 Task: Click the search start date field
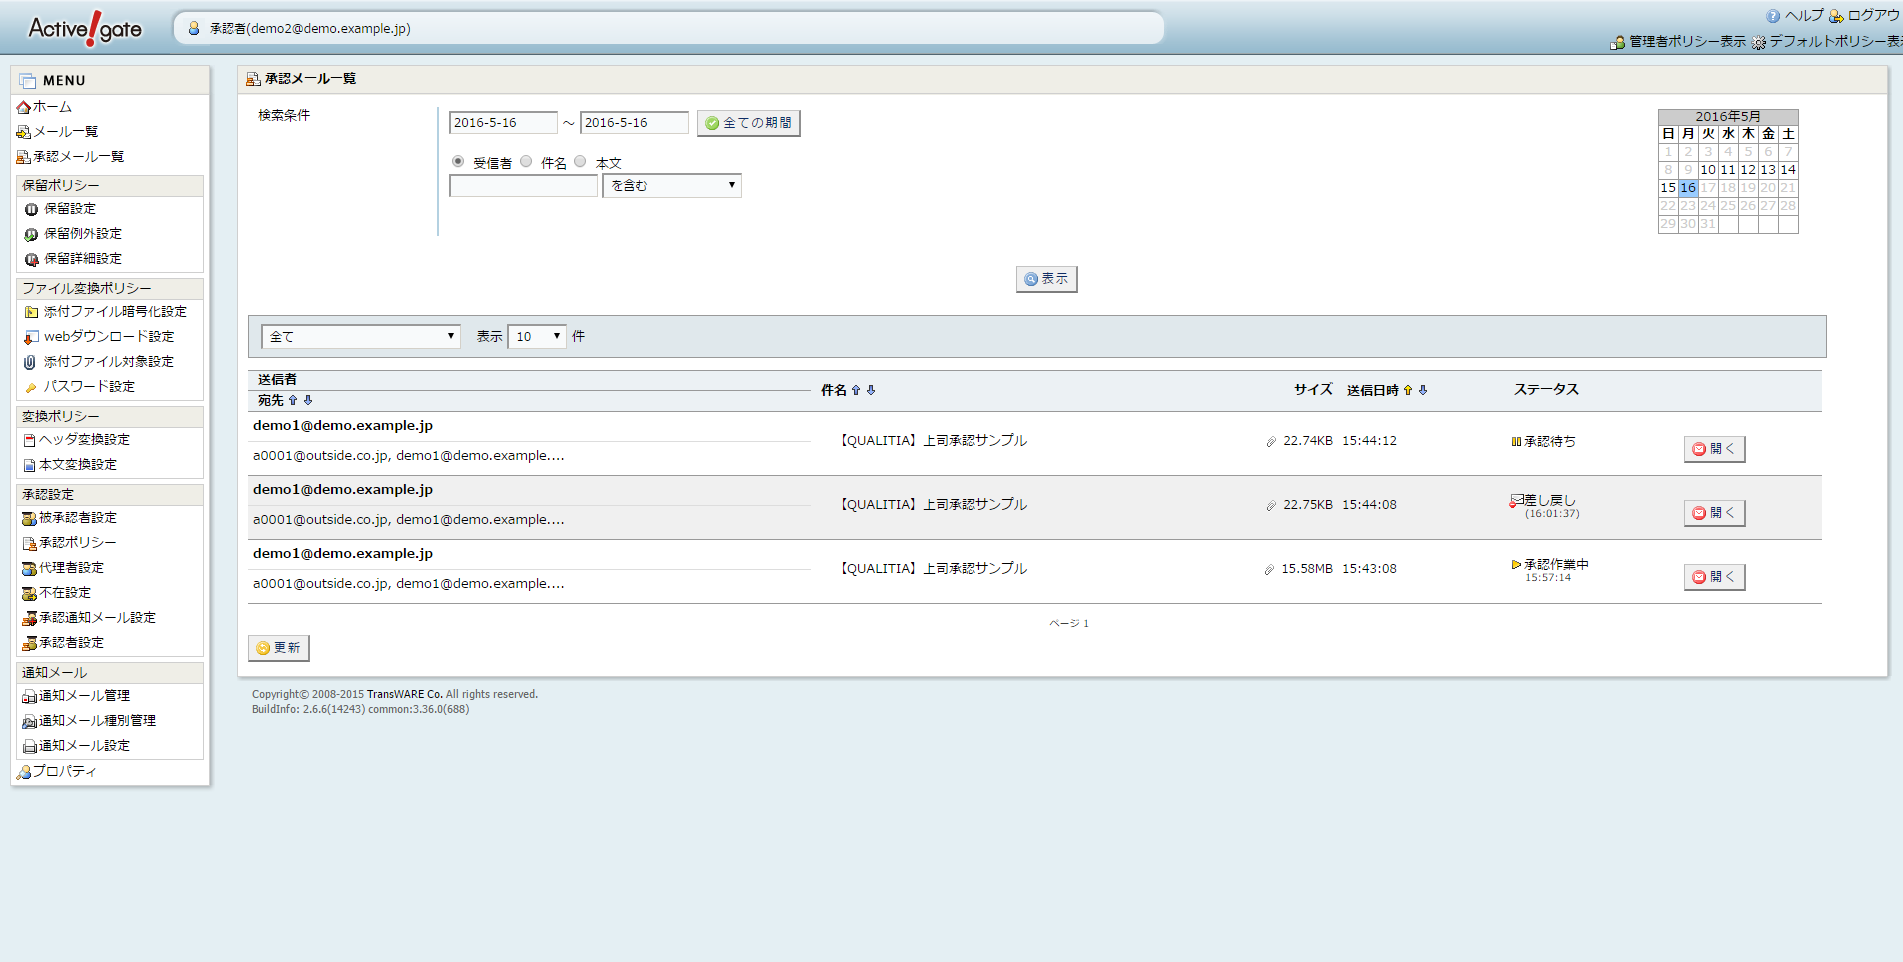(x=502, y=123)
